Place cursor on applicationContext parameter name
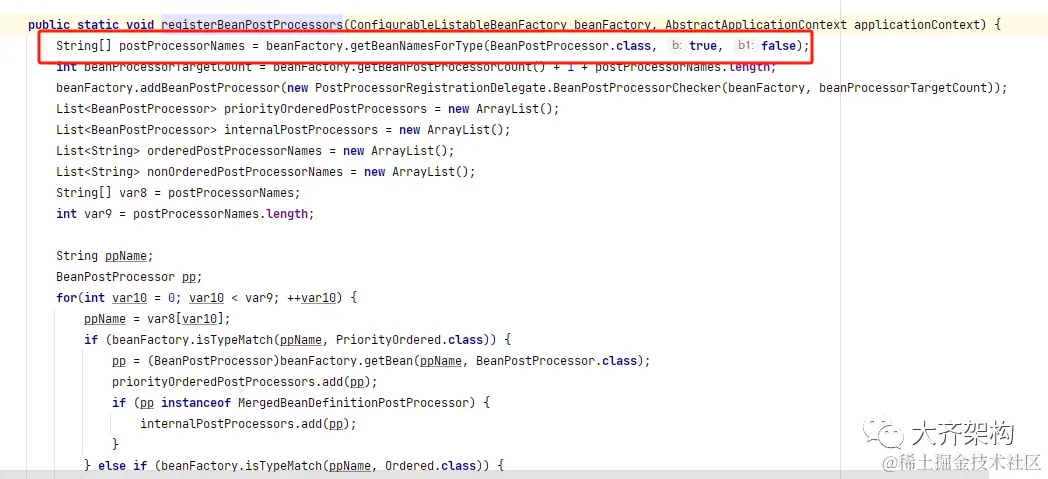The width and height of the screenshot is (1048, 479). point(919,25)
